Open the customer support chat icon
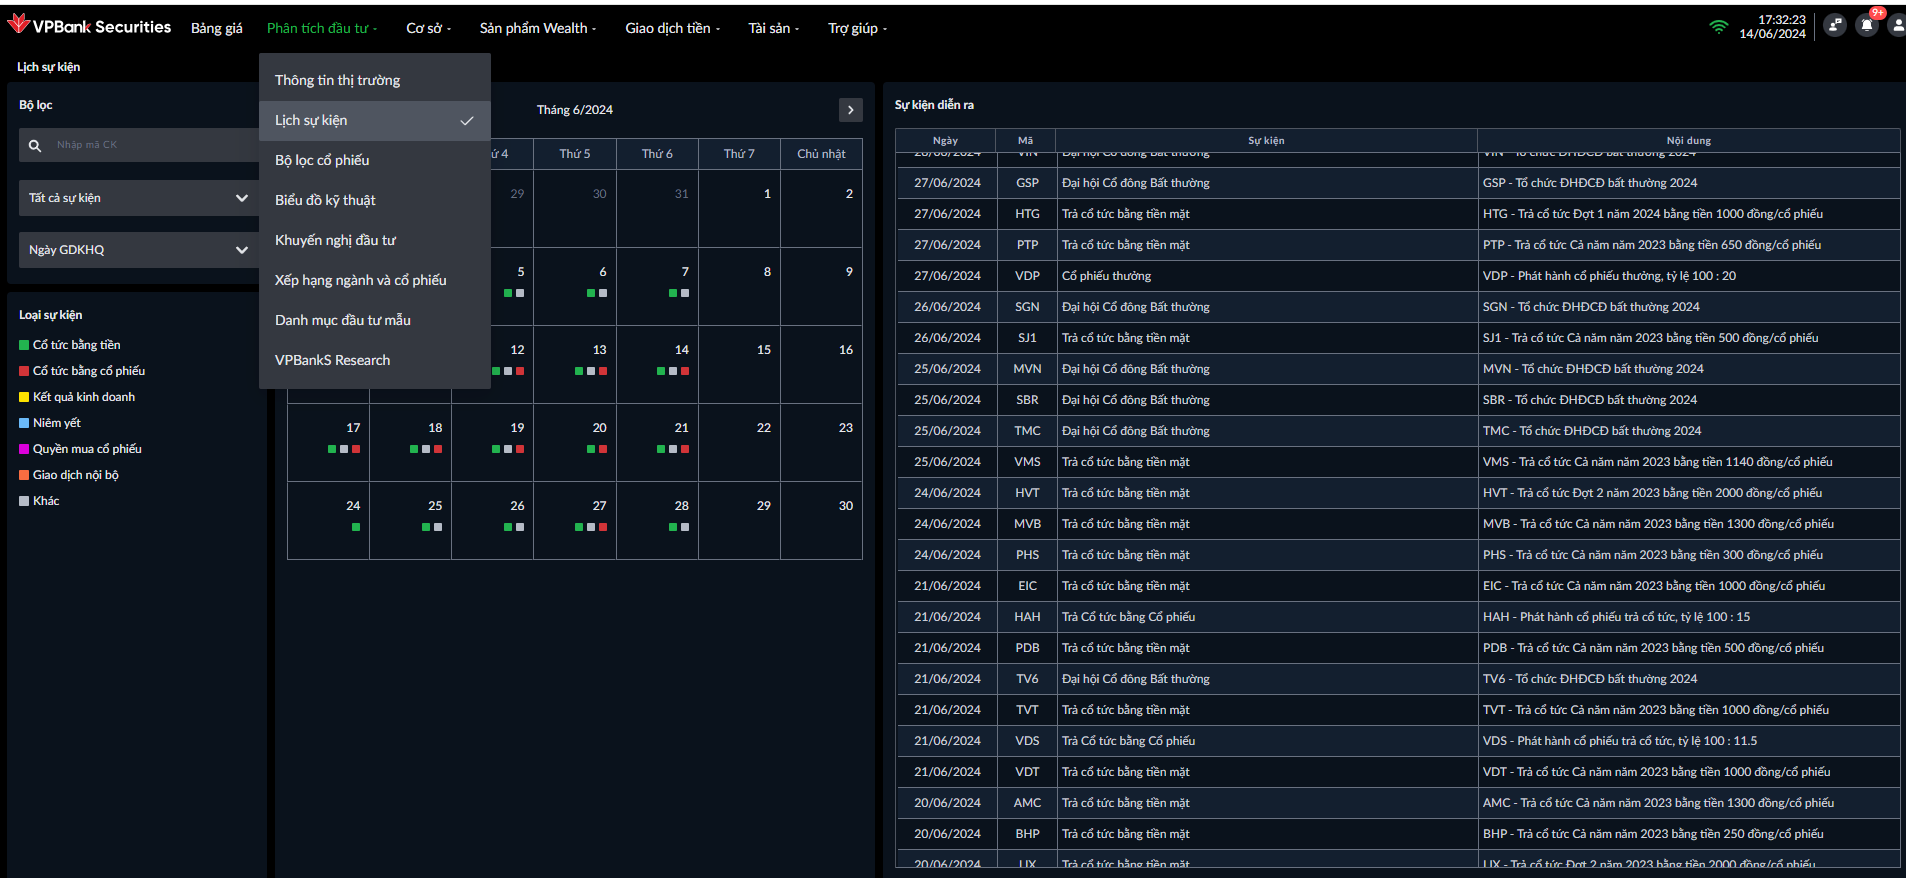Image resolution: width=1906 pixels, height=878 pixels. pyautogui.click(x=1834, y=26)
